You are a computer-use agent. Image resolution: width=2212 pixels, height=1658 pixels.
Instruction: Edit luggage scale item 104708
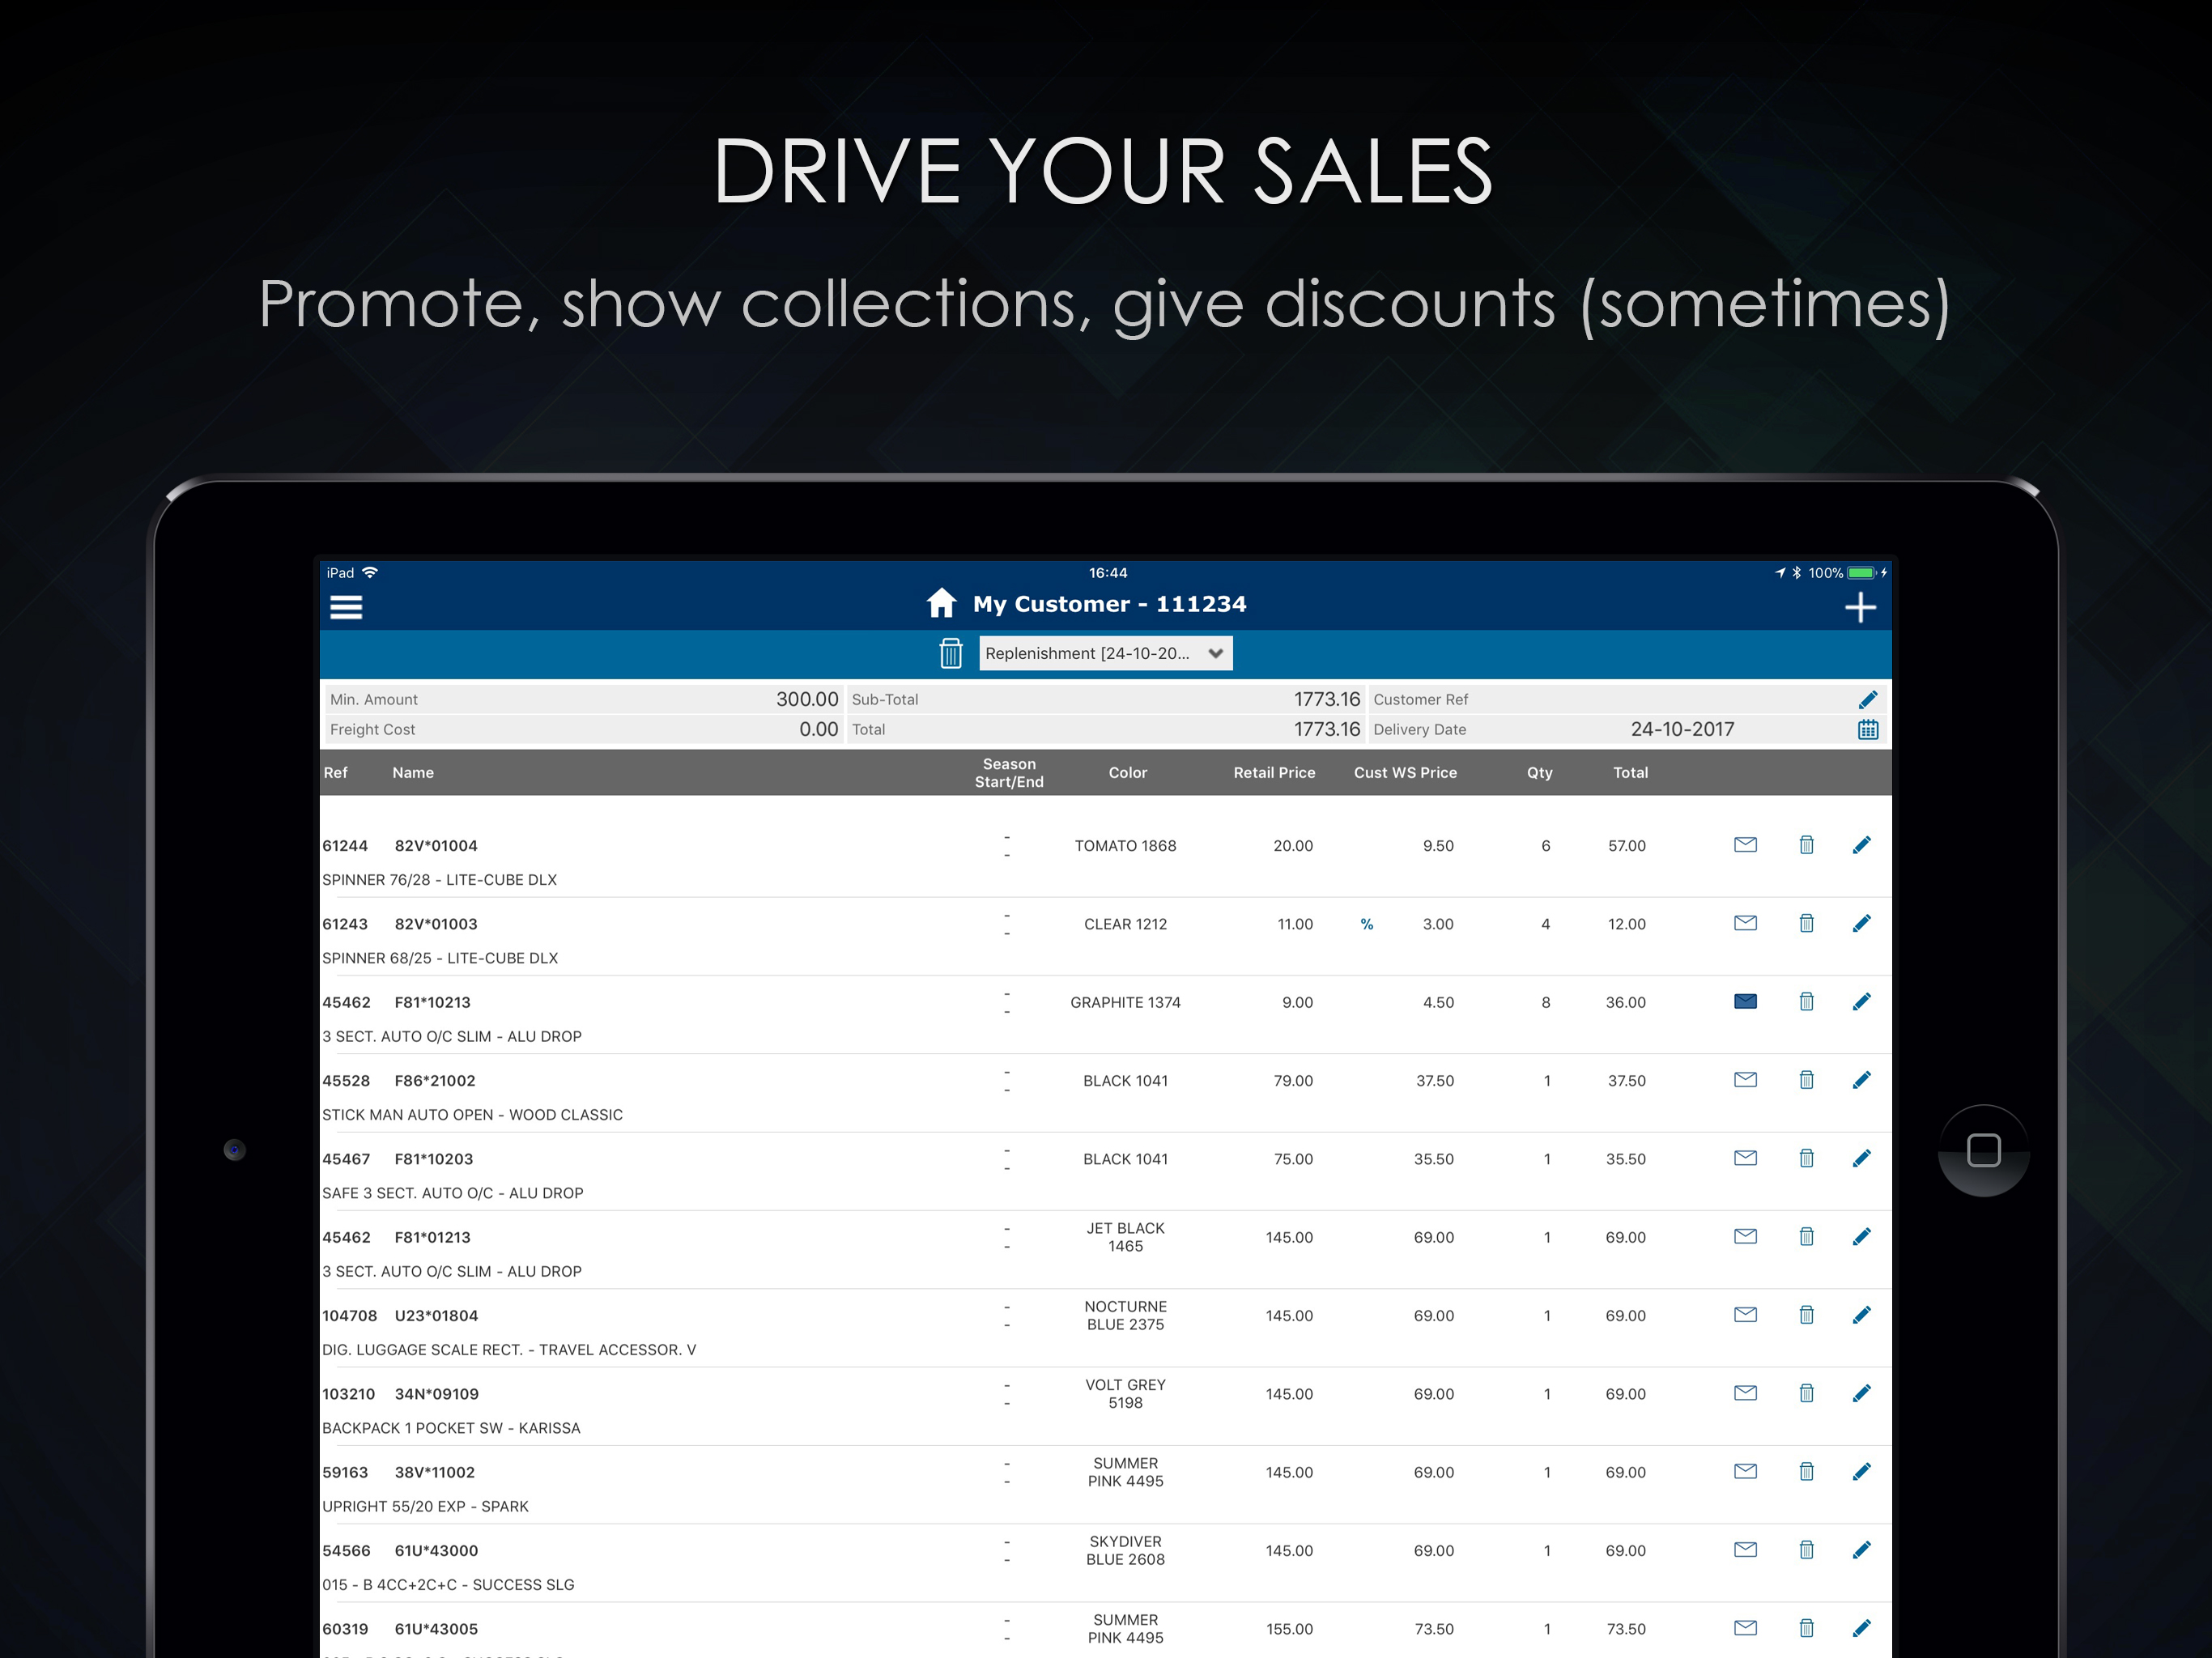tap(1861, 1314)
